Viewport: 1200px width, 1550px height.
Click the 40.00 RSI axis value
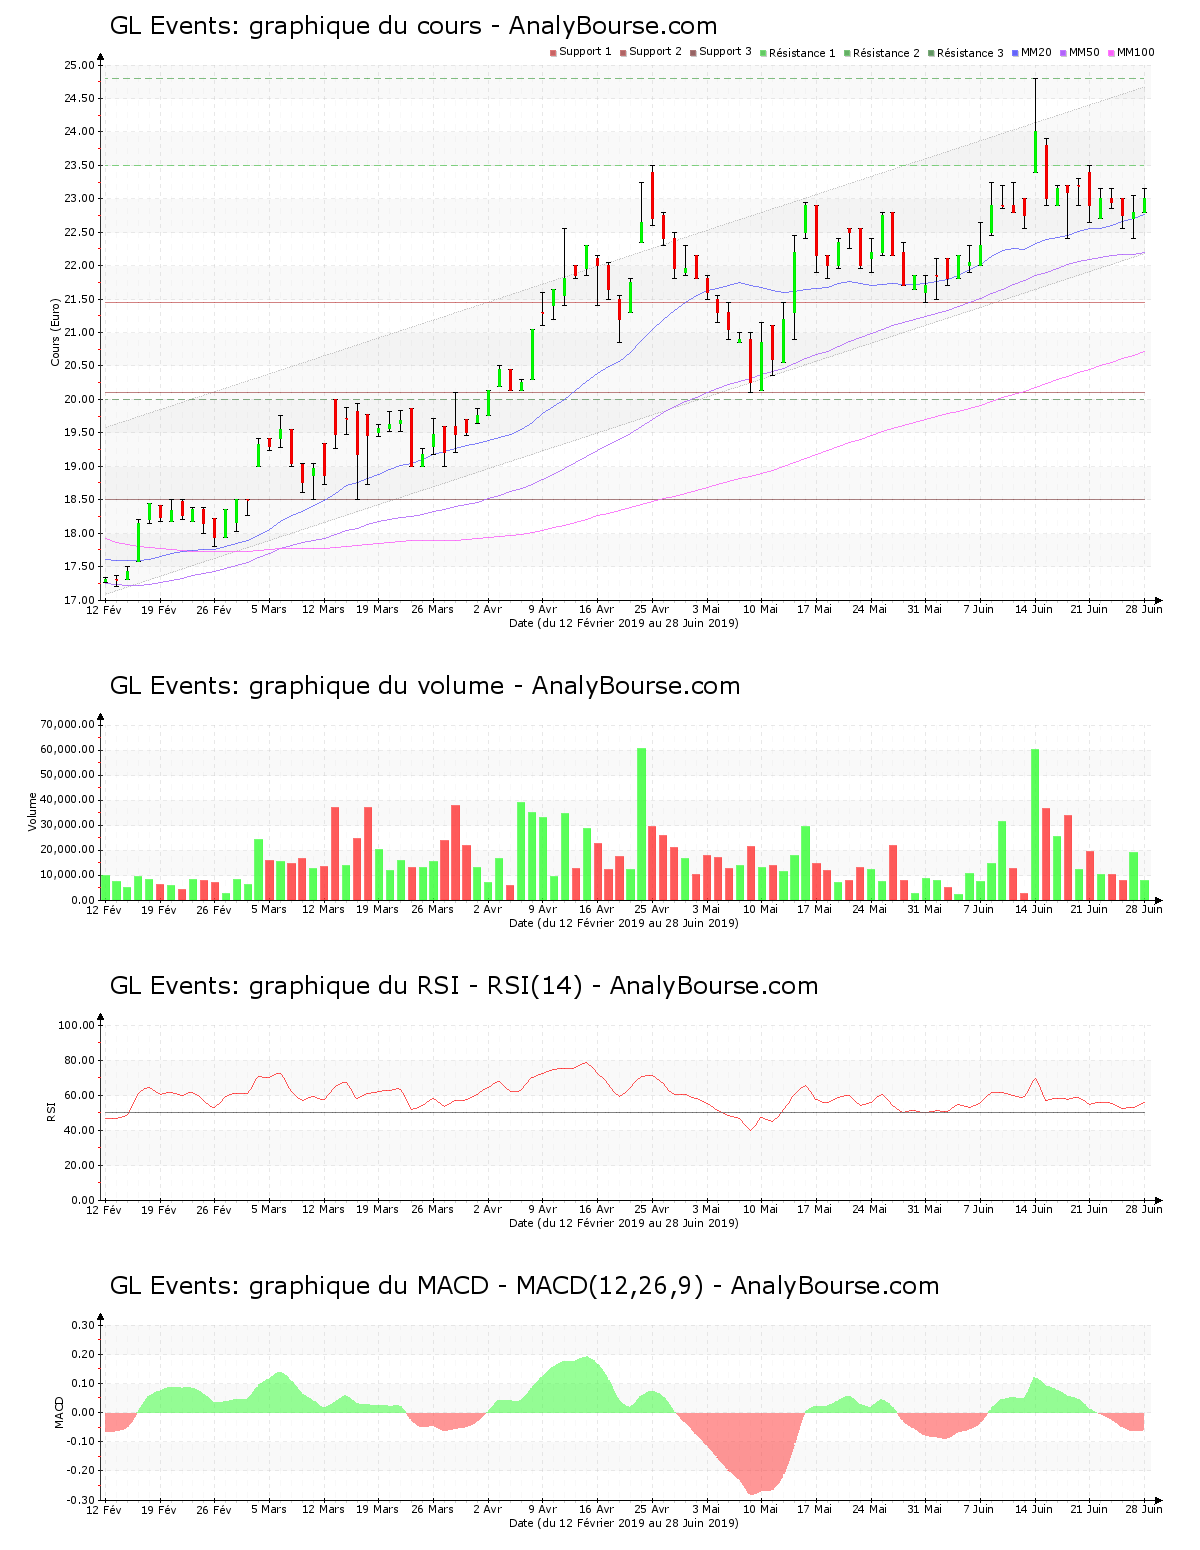(79, 1130)
